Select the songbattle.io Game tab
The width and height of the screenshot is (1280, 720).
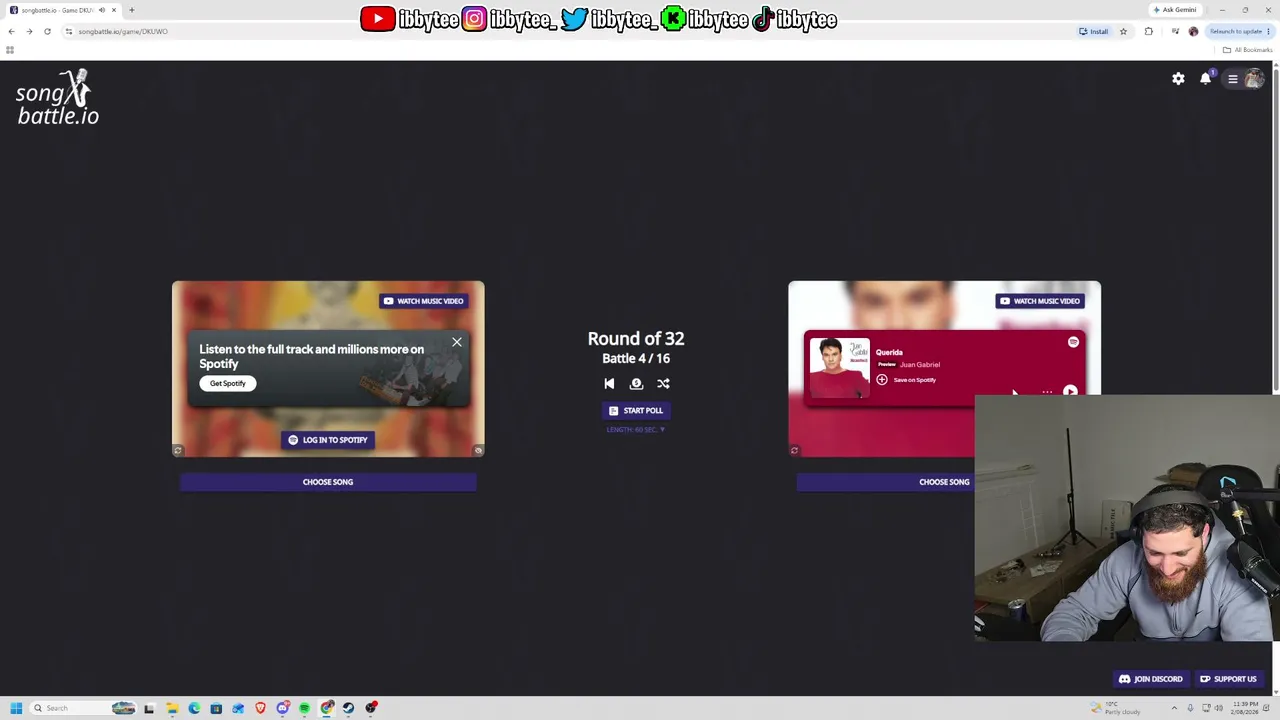62,10
